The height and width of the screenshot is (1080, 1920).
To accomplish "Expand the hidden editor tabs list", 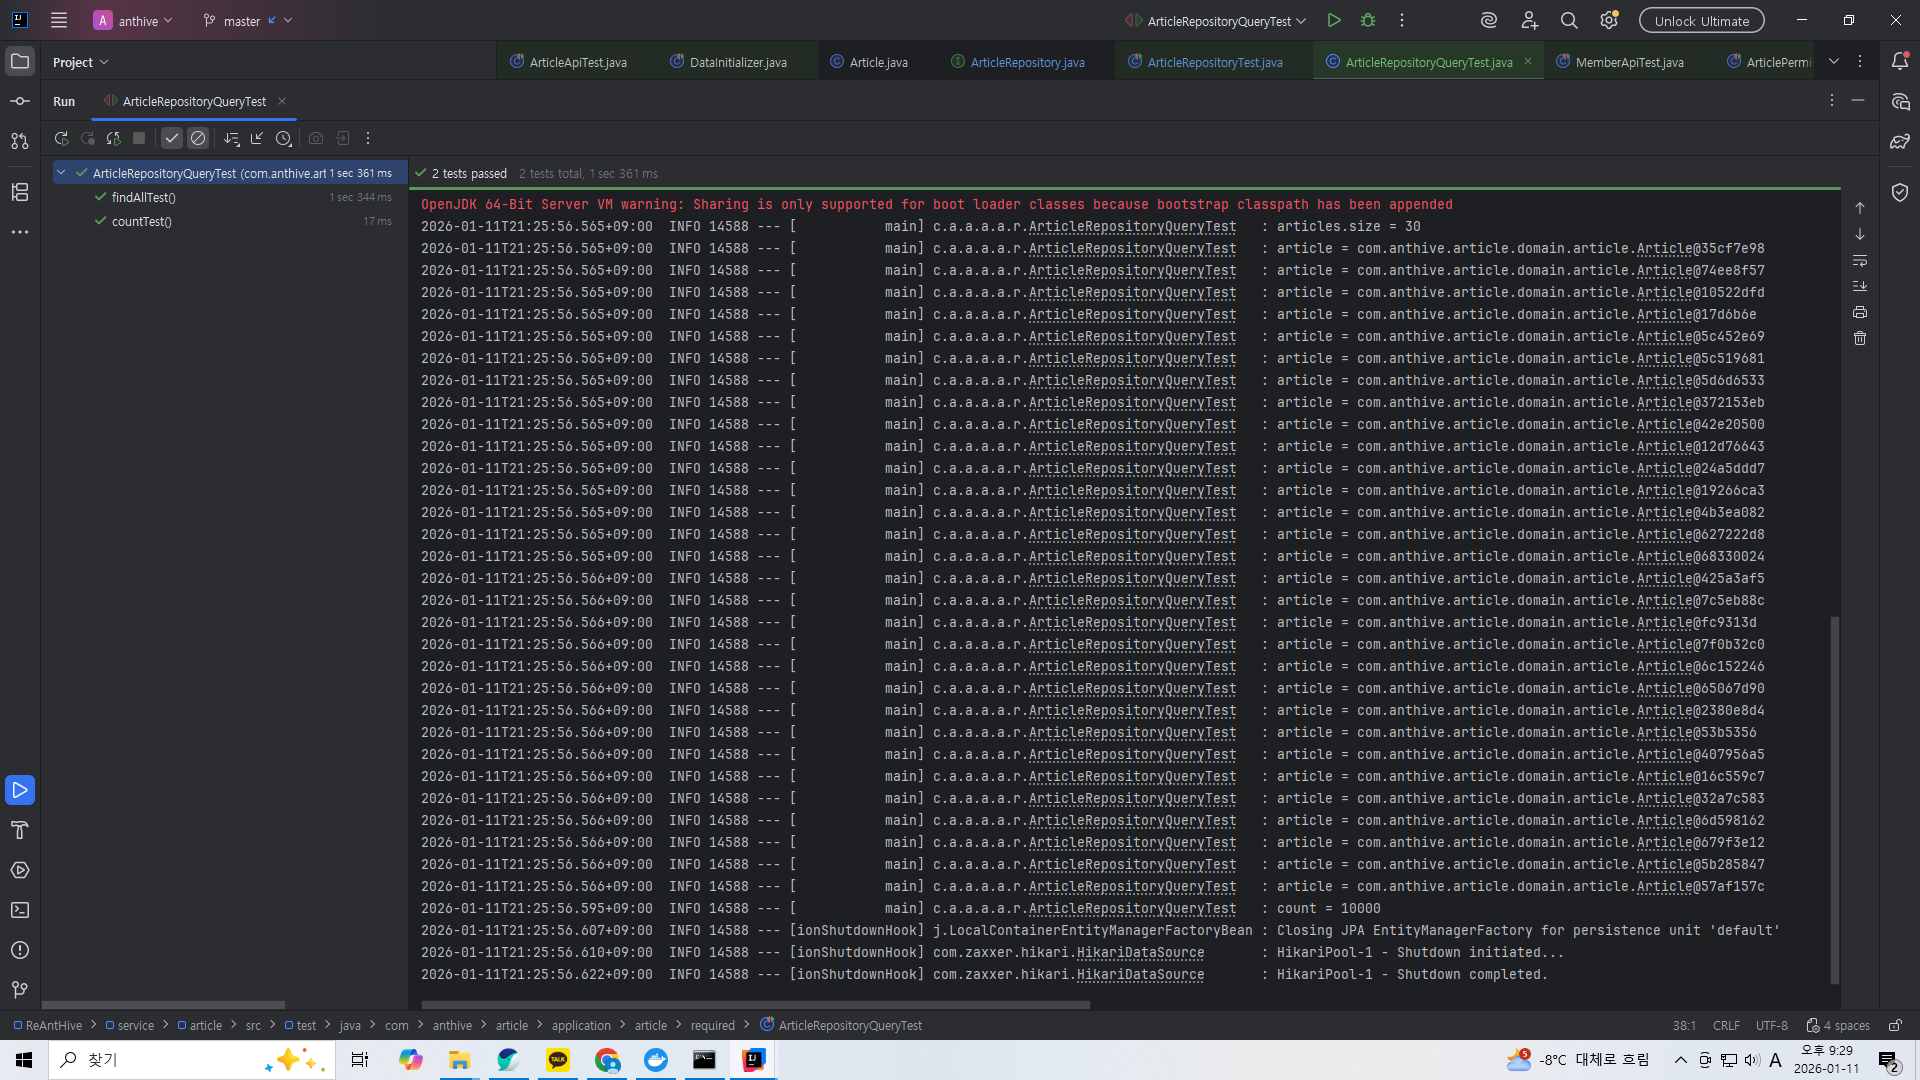I will [x=1834, y=62].
